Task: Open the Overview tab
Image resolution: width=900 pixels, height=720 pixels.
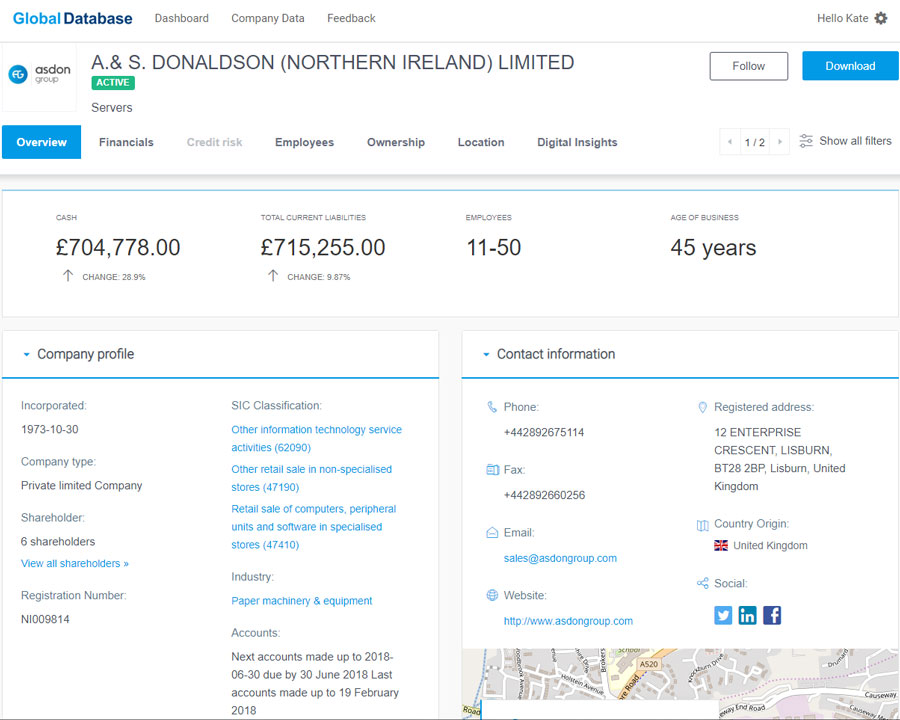Action: click(x=41, y=142)
